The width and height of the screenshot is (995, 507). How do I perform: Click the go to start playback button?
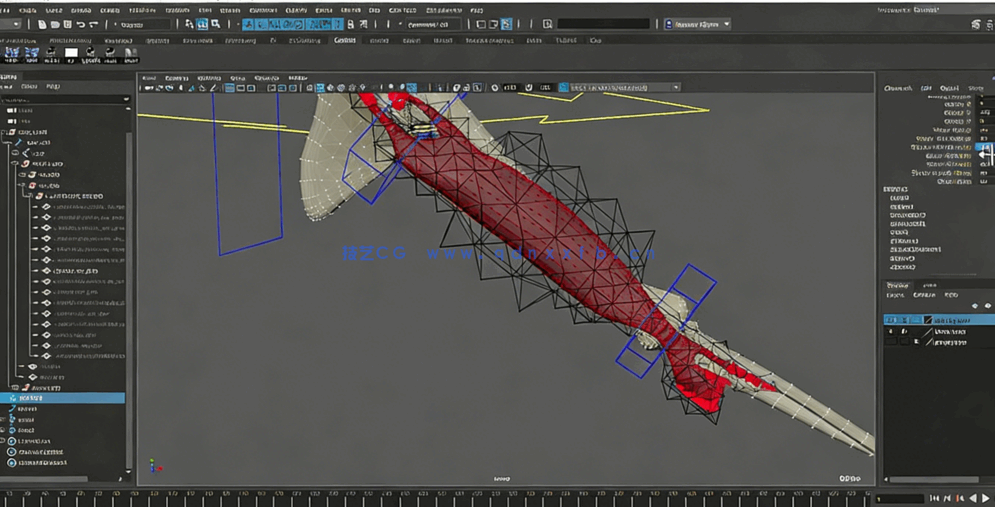[x=934, y=498]
